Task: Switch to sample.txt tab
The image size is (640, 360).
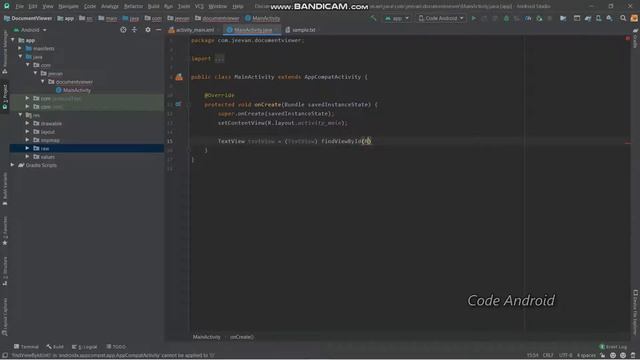Action: click(x=301, y=30)
